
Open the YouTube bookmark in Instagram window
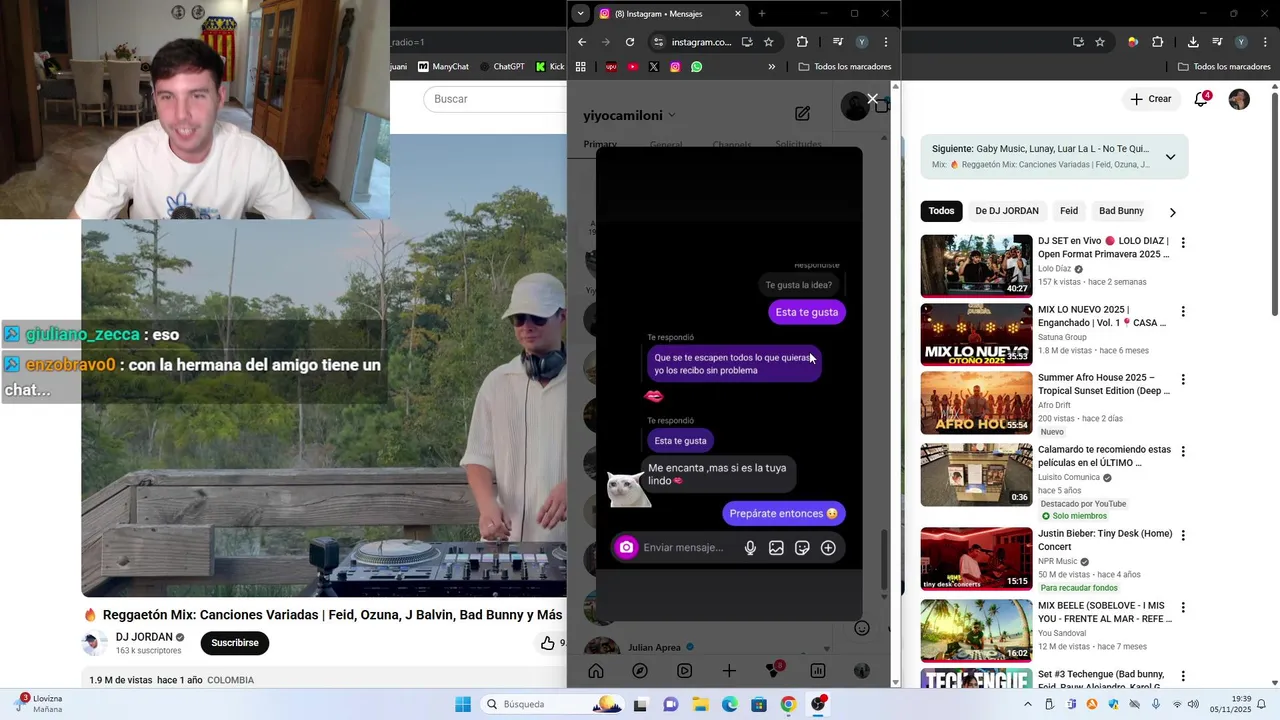pos(632,67)
